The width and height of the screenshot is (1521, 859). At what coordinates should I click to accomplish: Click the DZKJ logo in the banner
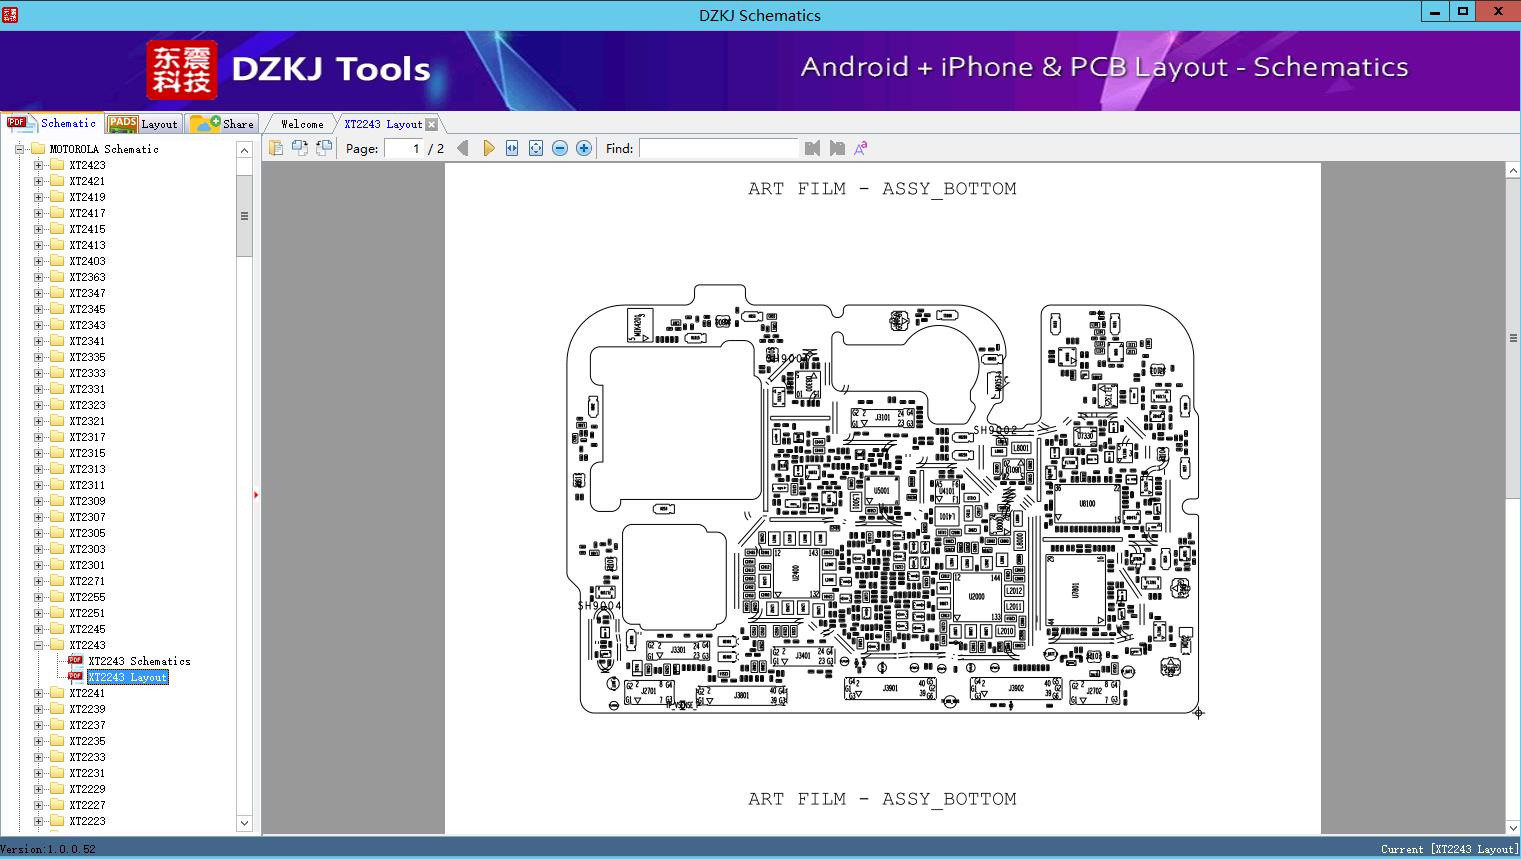point(182,70)
